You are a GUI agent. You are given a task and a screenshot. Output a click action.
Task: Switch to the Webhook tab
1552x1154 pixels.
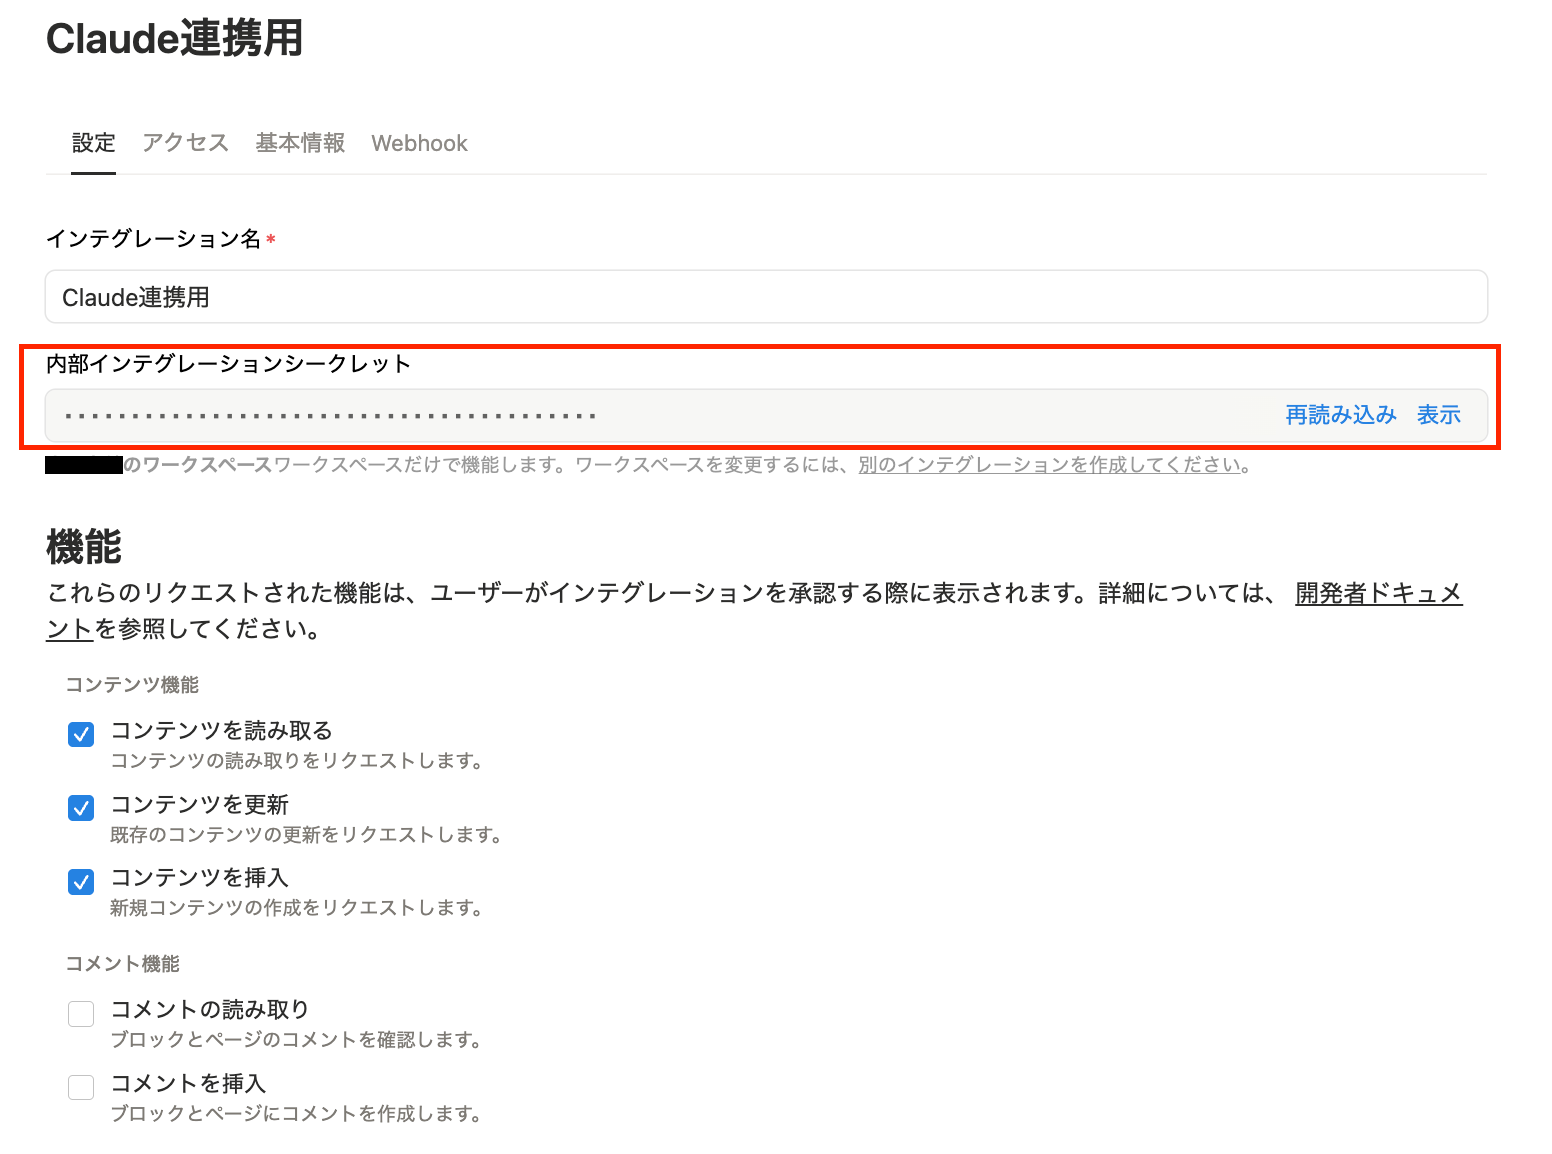[419, 143]
